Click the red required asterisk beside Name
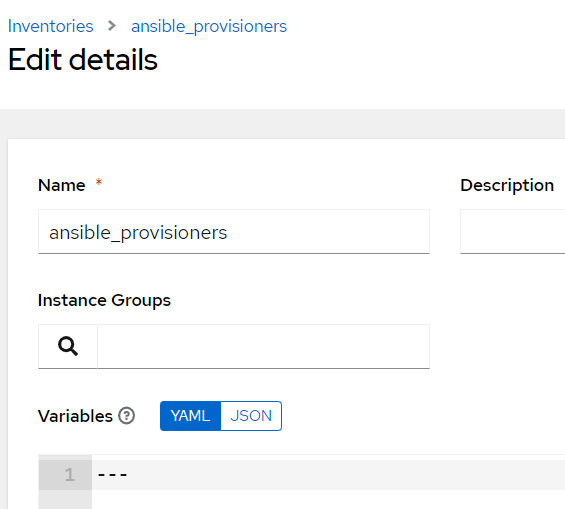 99,182
